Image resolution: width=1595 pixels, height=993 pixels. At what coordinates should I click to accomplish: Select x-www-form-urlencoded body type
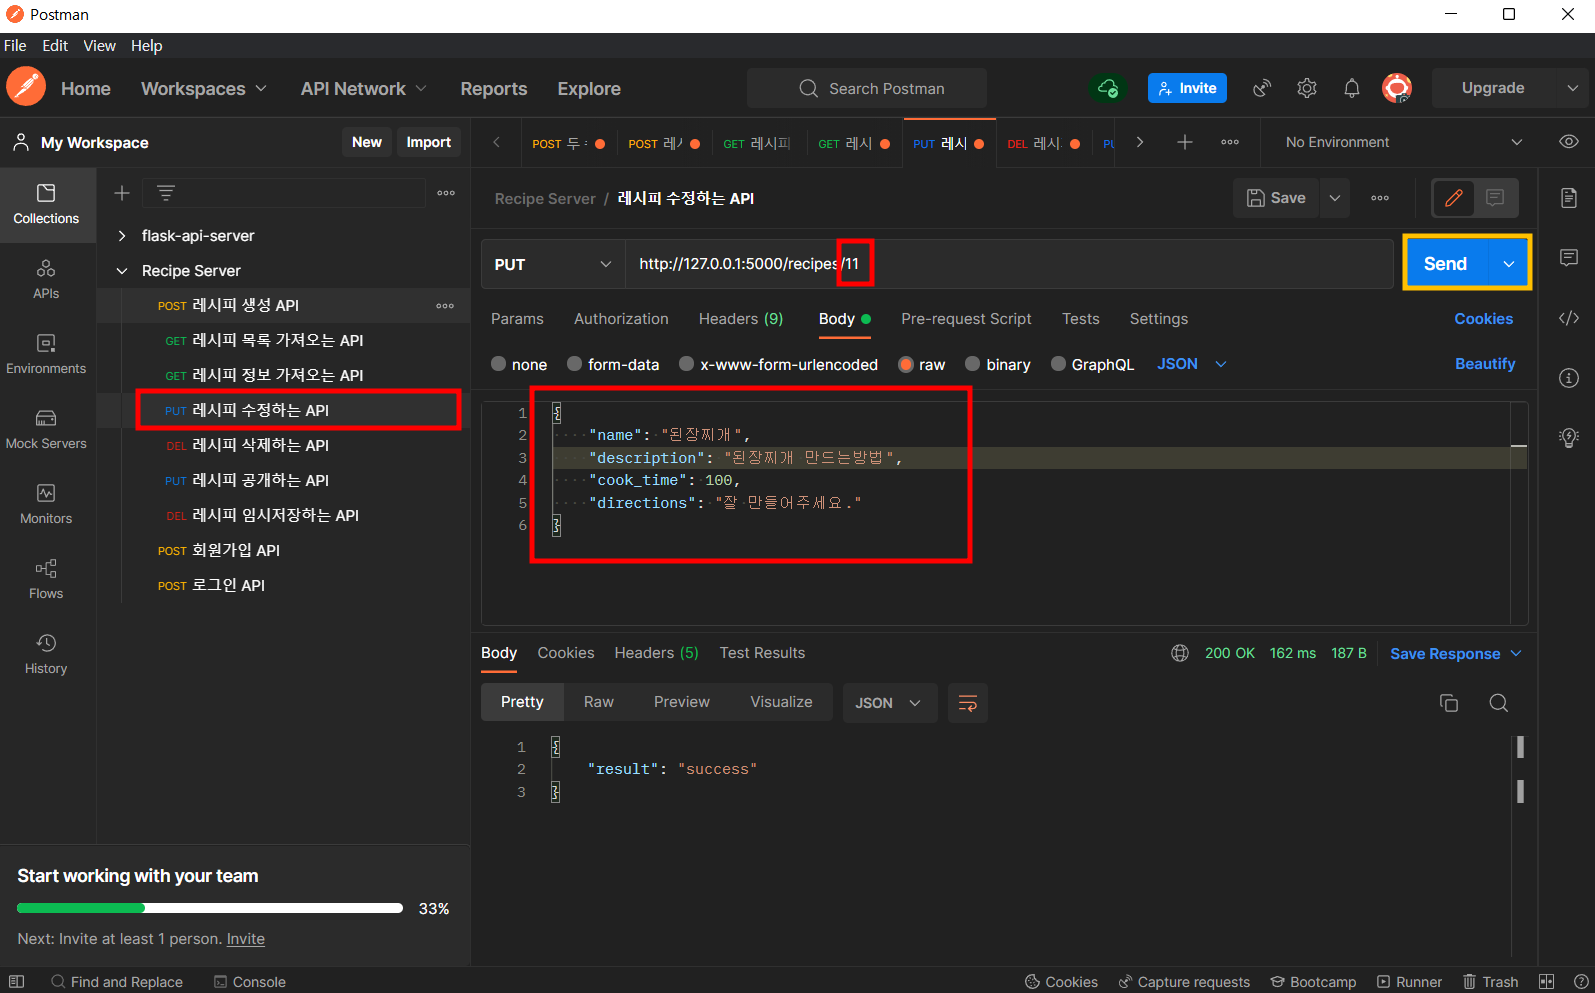(778, 364)
